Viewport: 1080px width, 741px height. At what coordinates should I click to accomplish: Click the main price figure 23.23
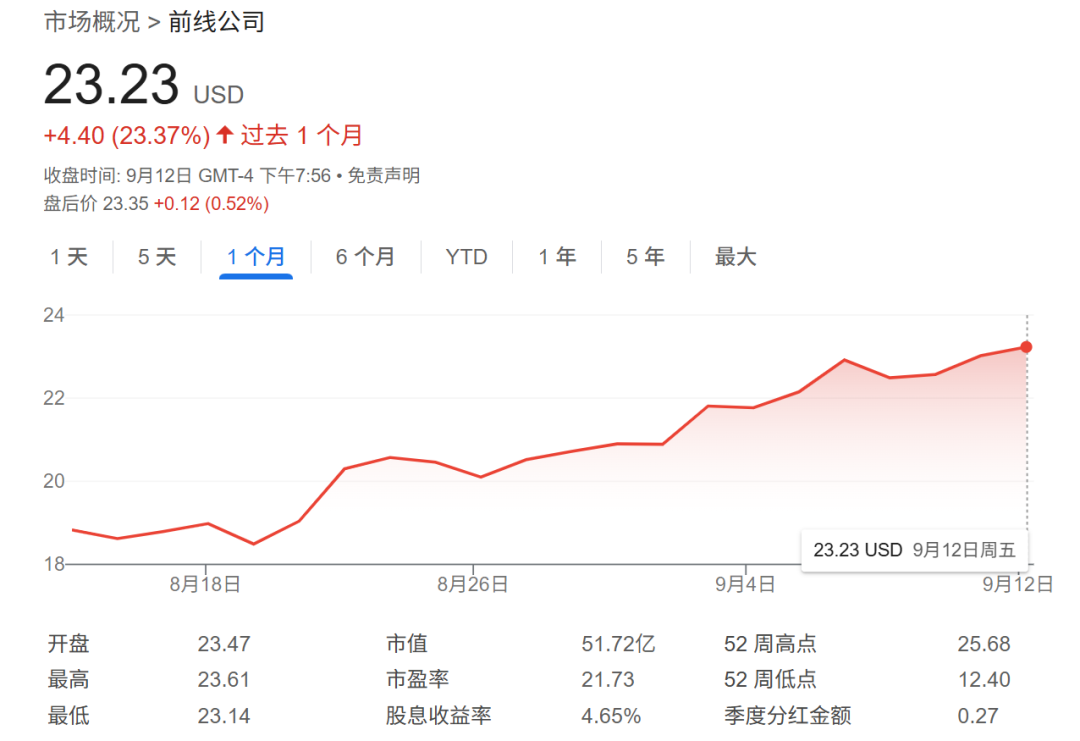(x=110, y=85)
